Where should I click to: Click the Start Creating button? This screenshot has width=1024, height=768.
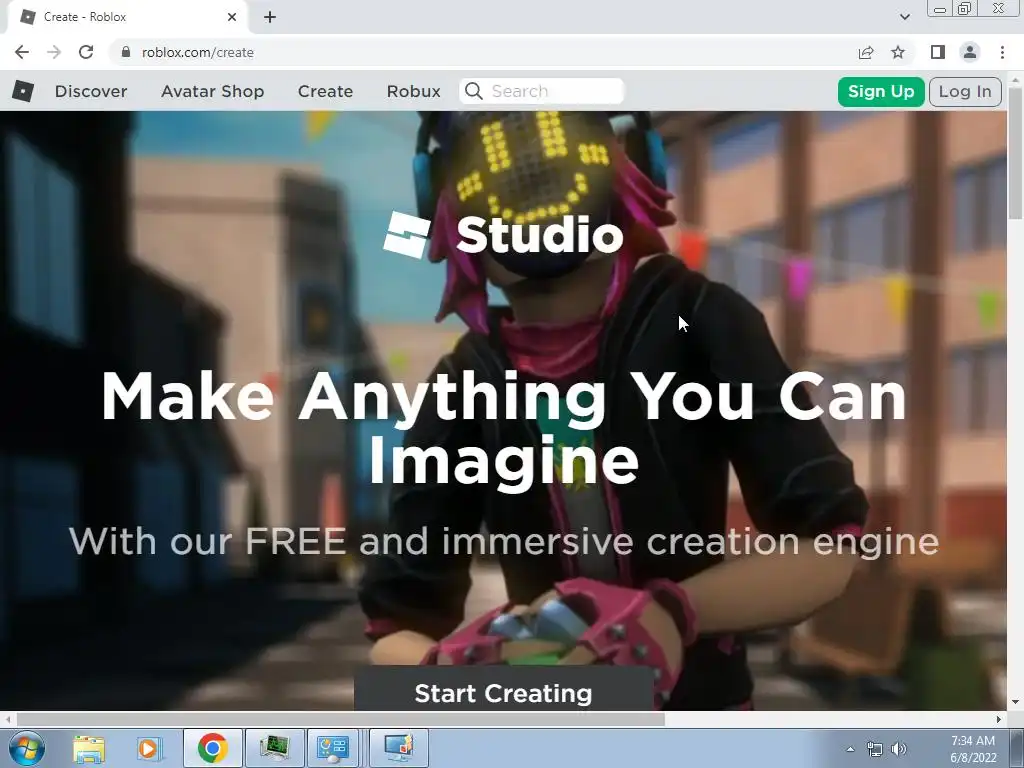[x=504, y=688]
